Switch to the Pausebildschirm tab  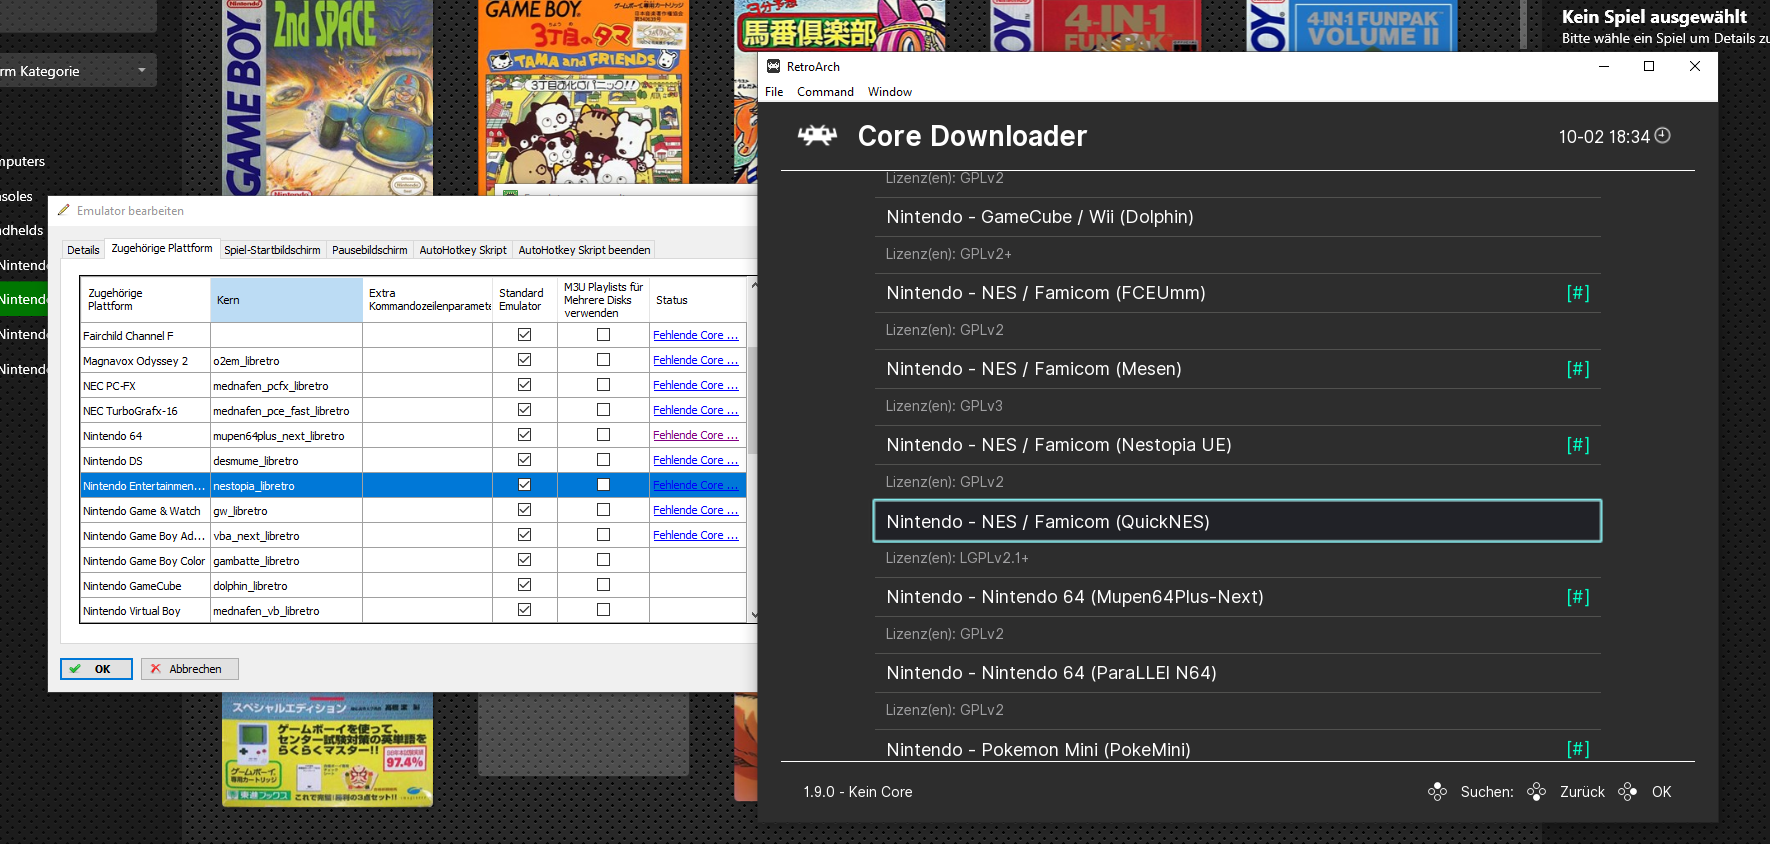point(370,250)
